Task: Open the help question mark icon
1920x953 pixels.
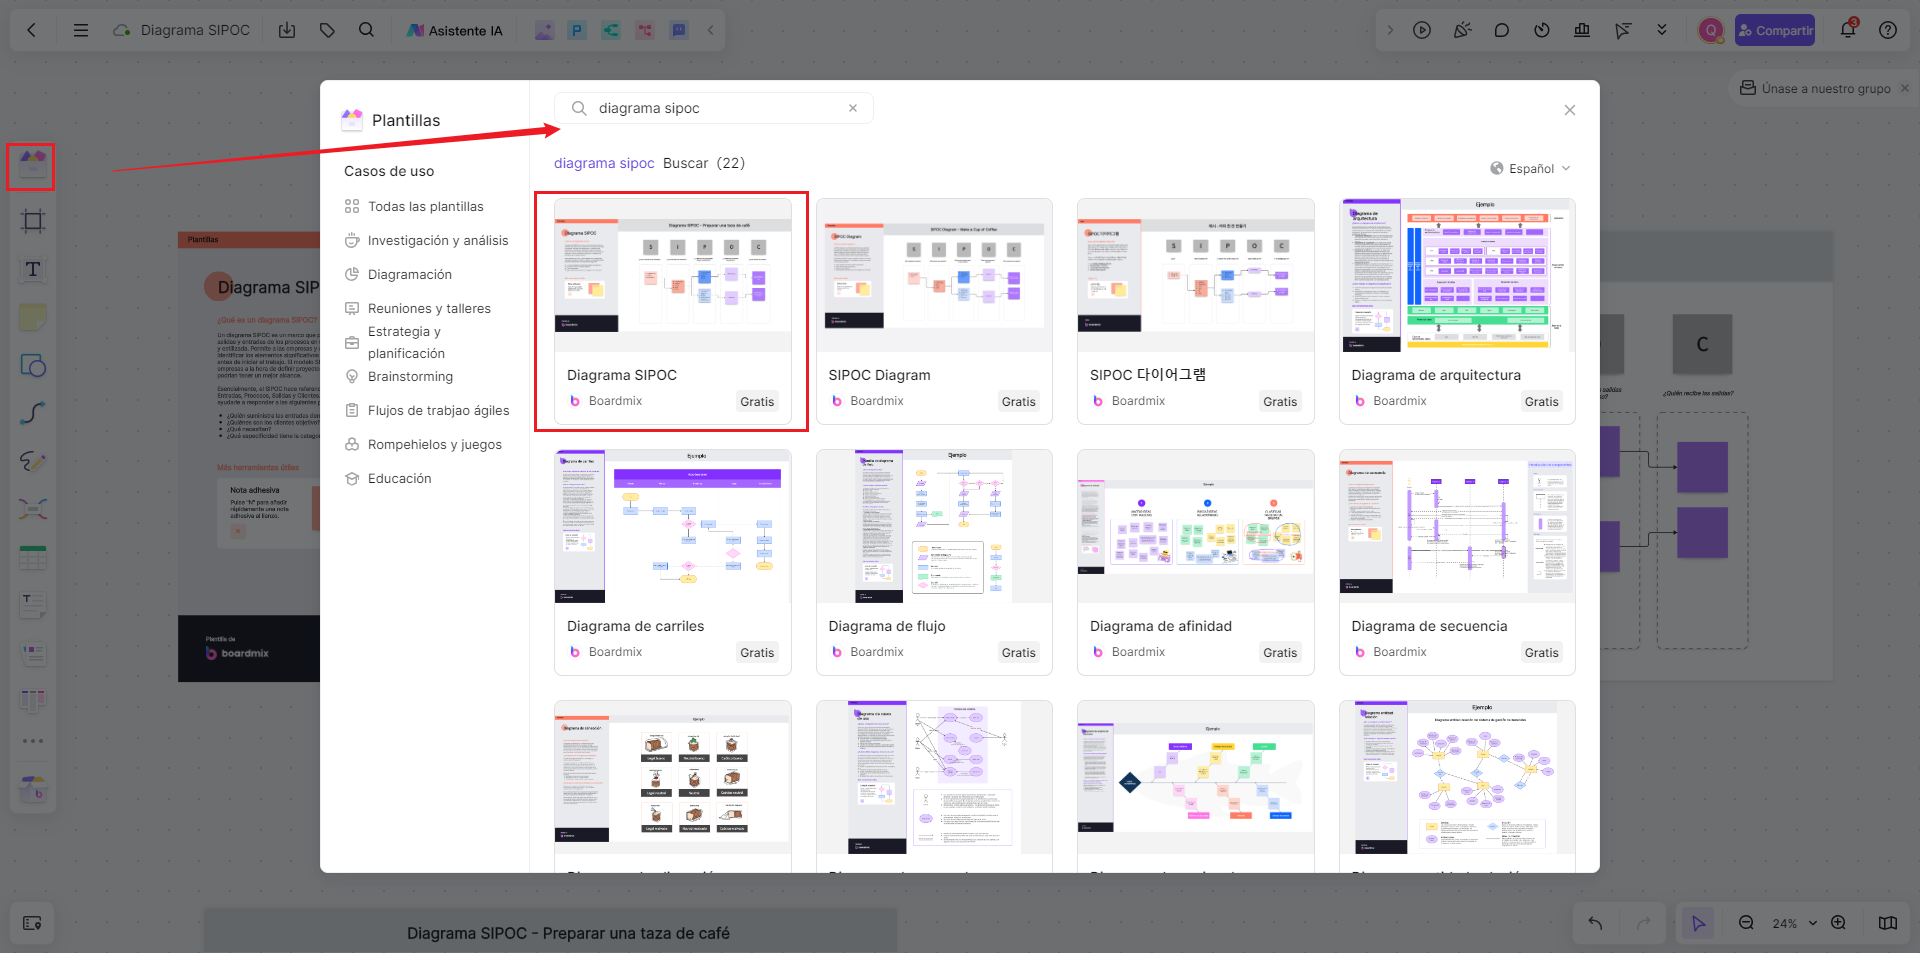Action: (x=1888, y=30)
